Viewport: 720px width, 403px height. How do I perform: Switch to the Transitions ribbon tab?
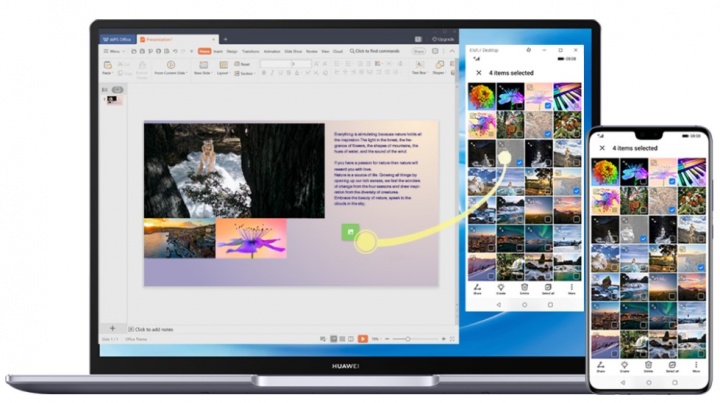click(251, 51)
